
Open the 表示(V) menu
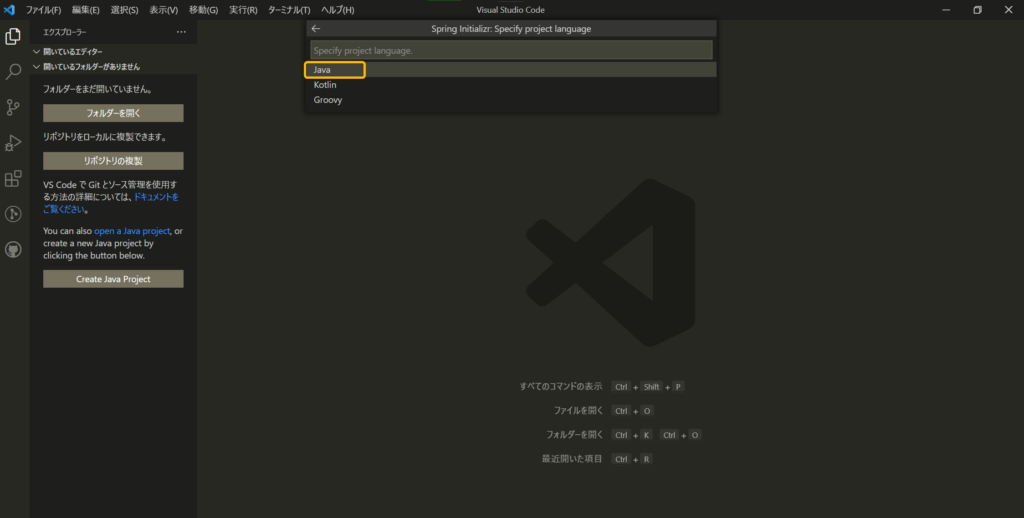pos(163,10)
